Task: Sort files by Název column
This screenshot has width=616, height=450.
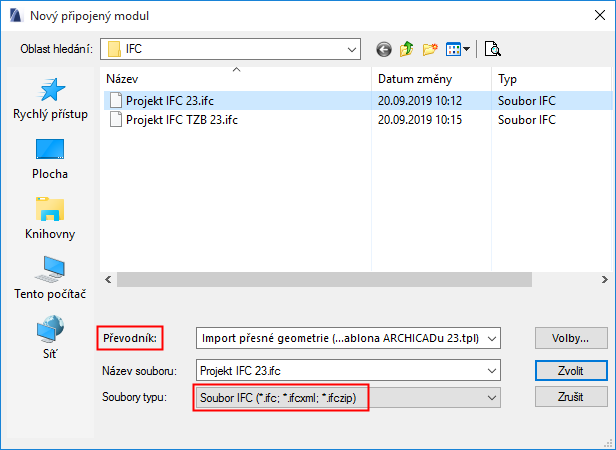Action: coord(236,78)
